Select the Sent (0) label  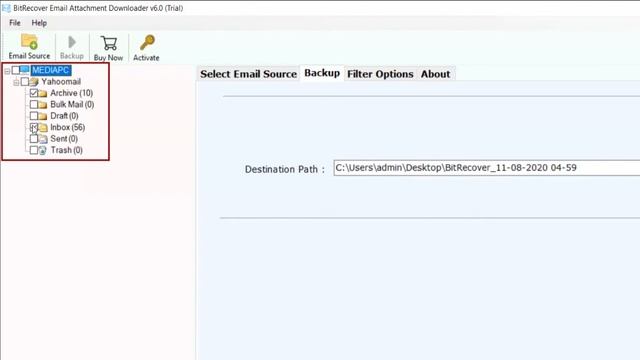click(x=64, y=139)
